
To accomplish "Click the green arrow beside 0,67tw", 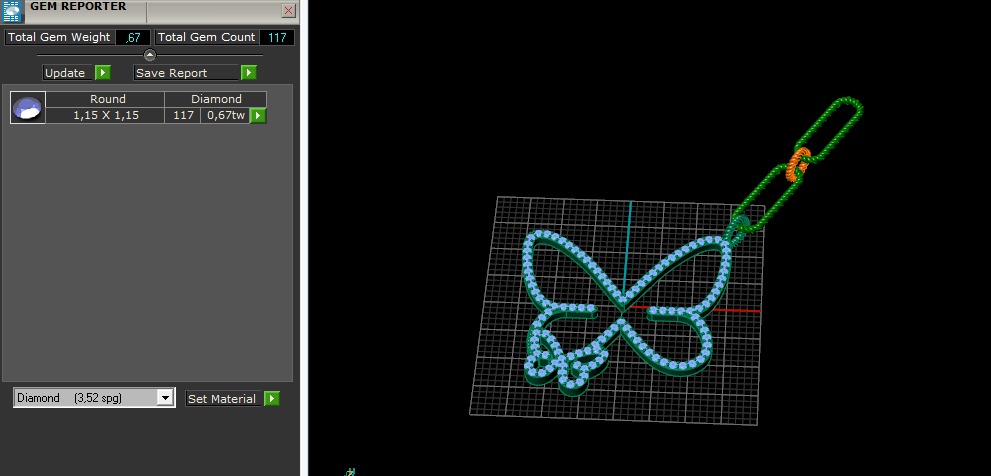I will [258, 116].
